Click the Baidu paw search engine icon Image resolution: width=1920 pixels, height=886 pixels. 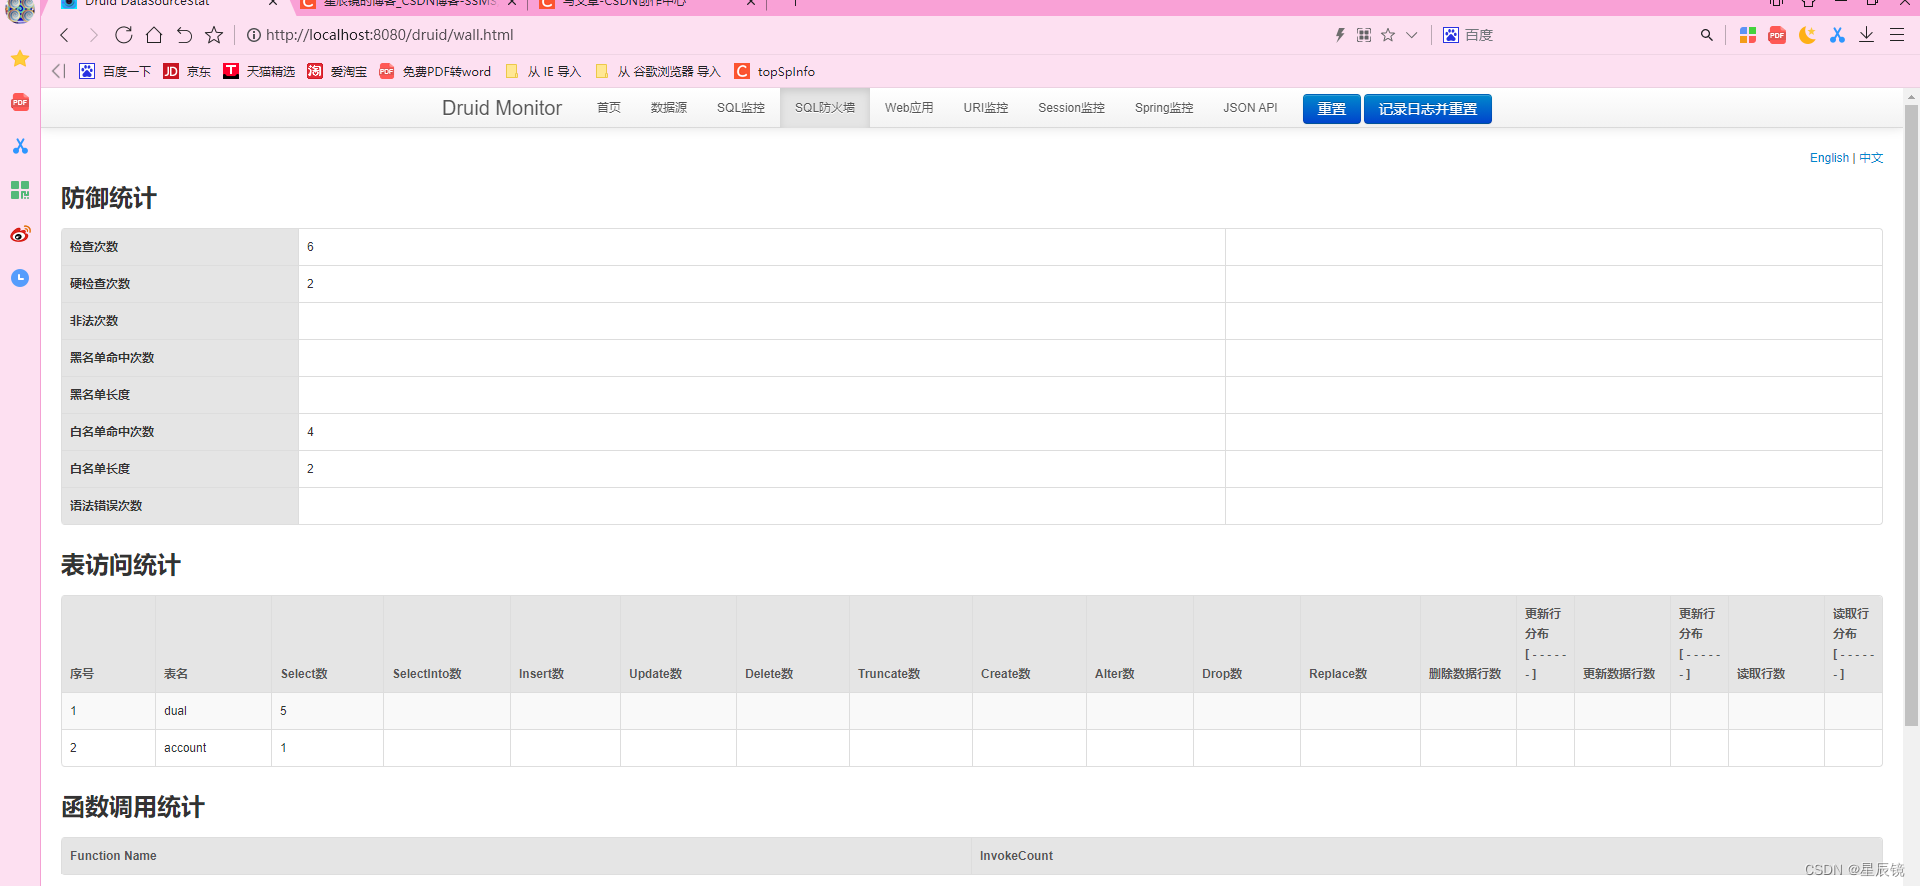pos(1451,35)
